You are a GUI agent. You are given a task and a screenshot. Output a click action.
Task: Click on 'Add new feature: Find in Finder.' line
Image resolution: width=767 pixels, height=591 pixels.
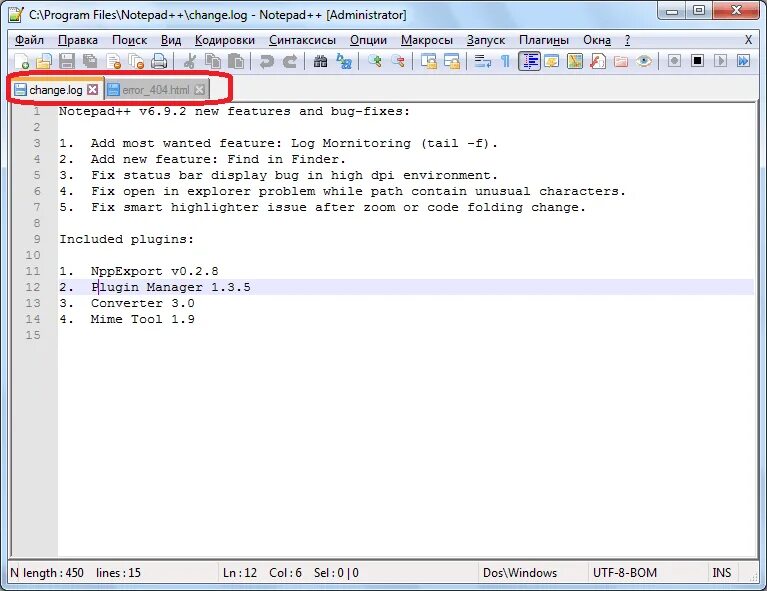(218, 159)
